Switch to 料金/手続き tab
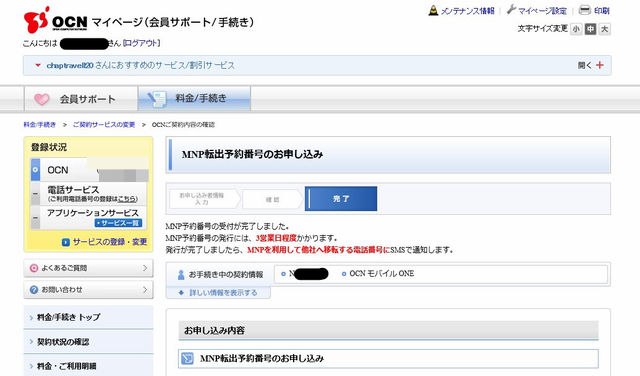 [194, 98]
